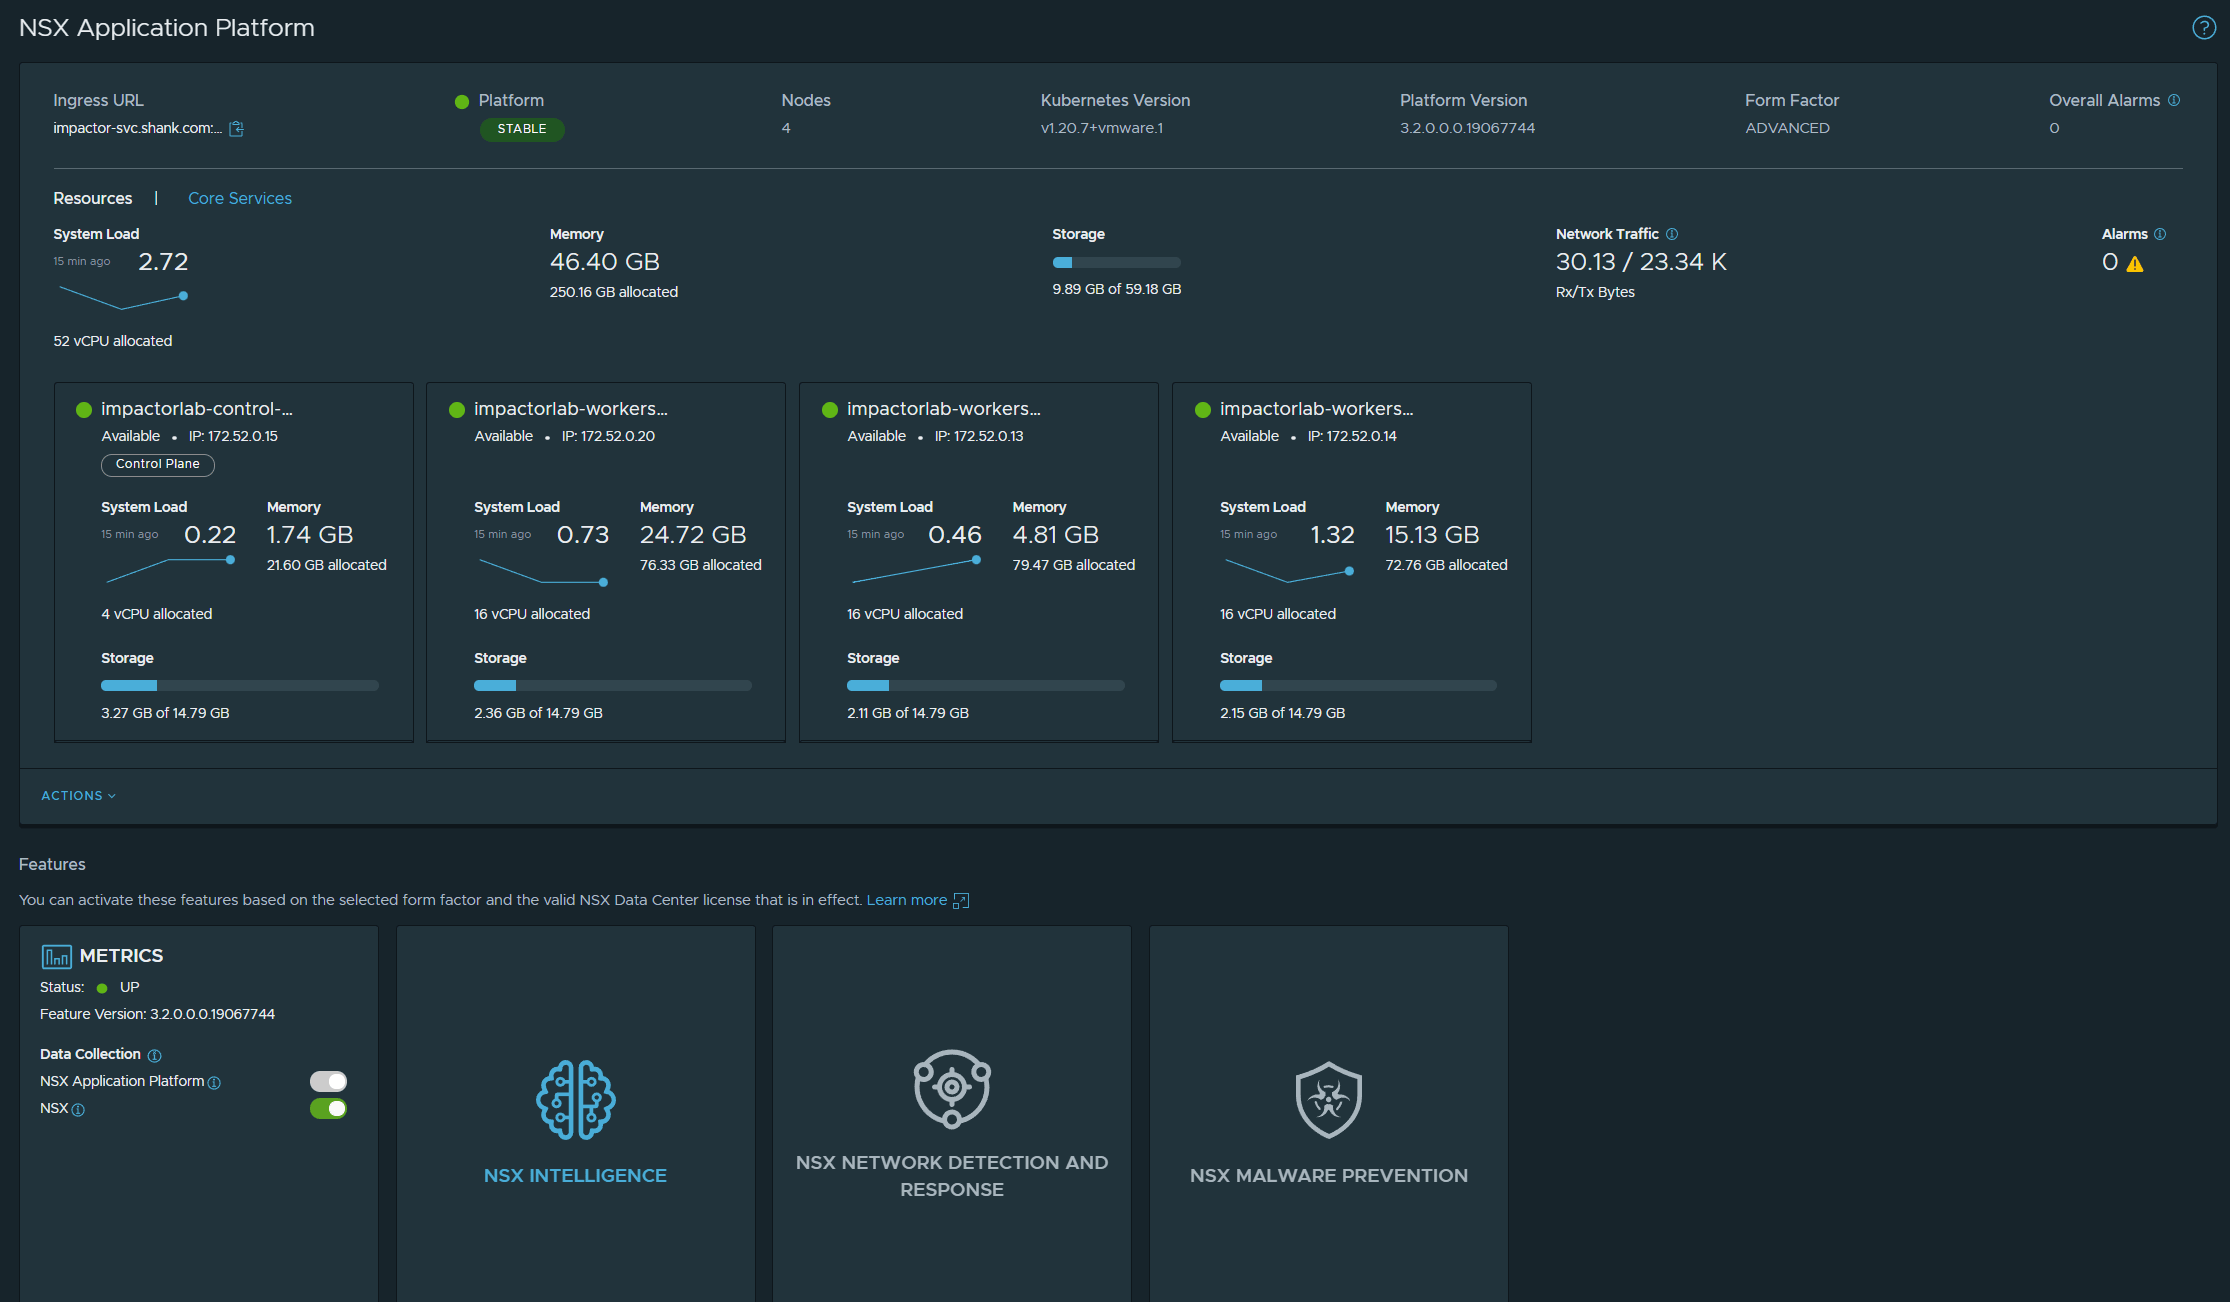The width and height of the screenshot is (2230, 1302).
Task: Switch to the Core Services tab
Action: (240, 198)
